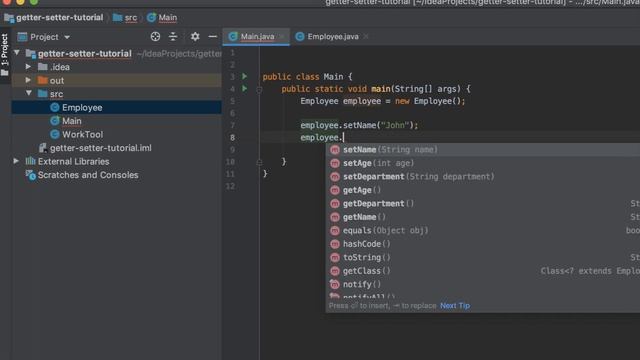Click line number 5 in gutter
640x360 pixels.
click(232, 101)
